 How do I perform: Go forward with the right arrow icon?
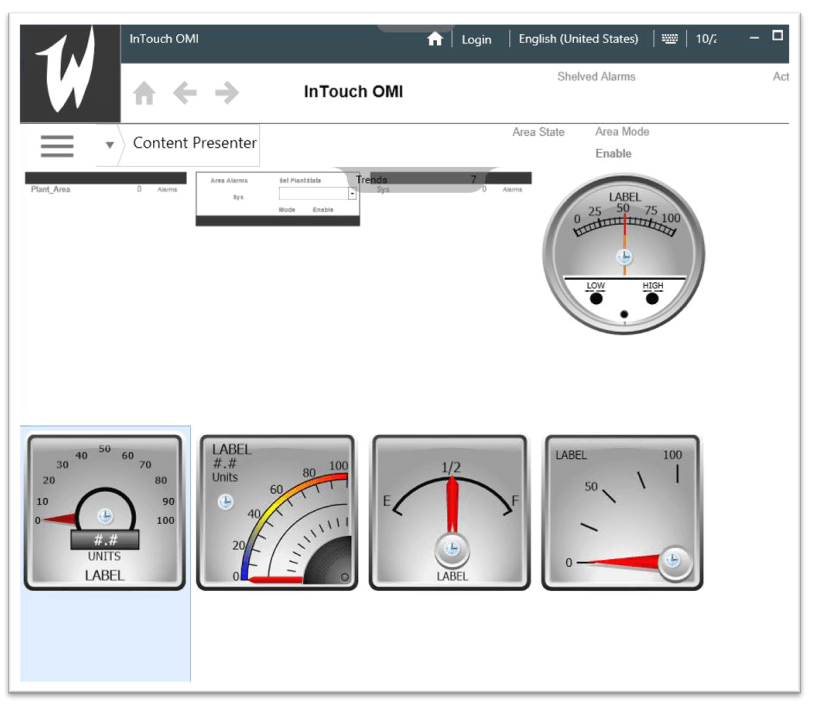[x=227, y=93]
